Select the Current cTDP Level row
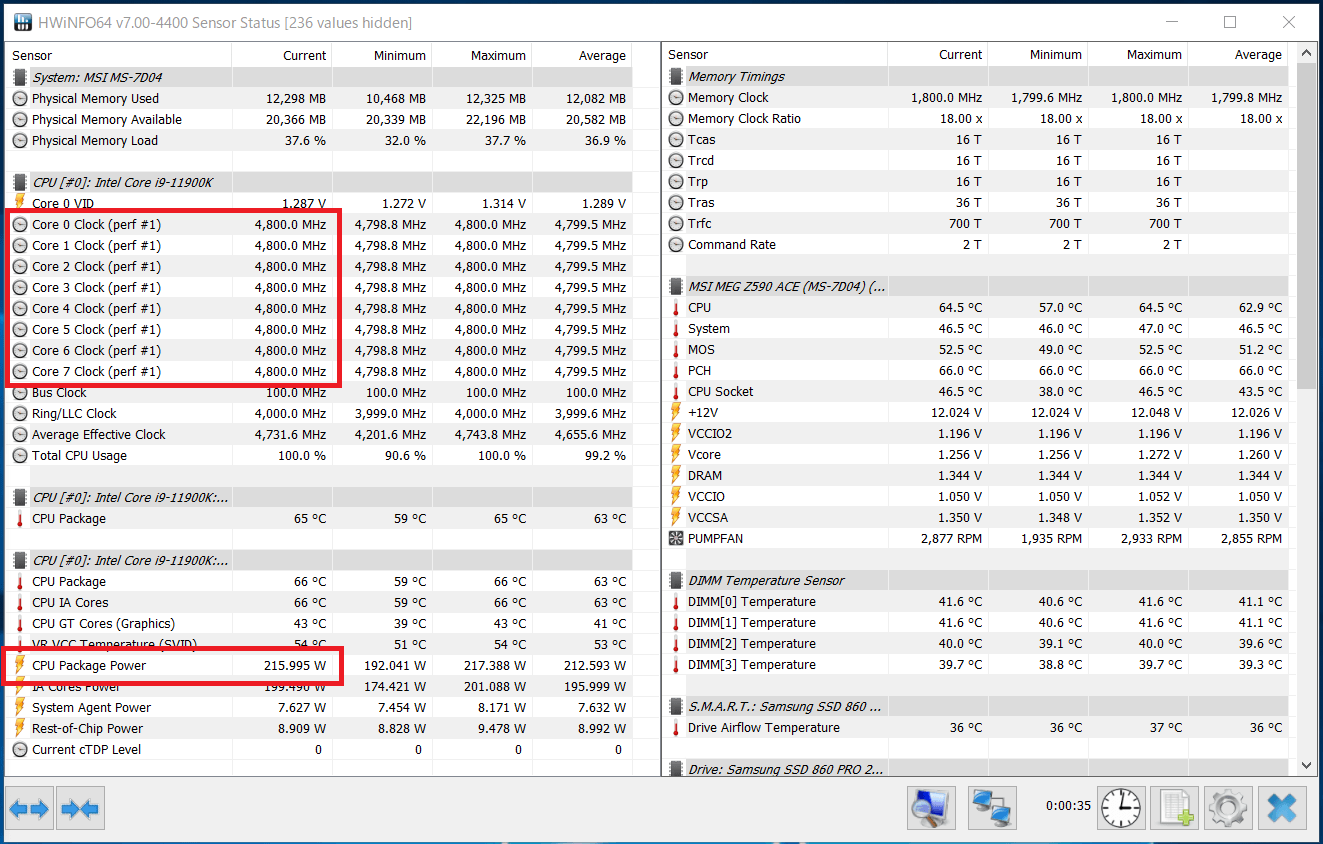The image size is (1323, 844). [319, 749]
